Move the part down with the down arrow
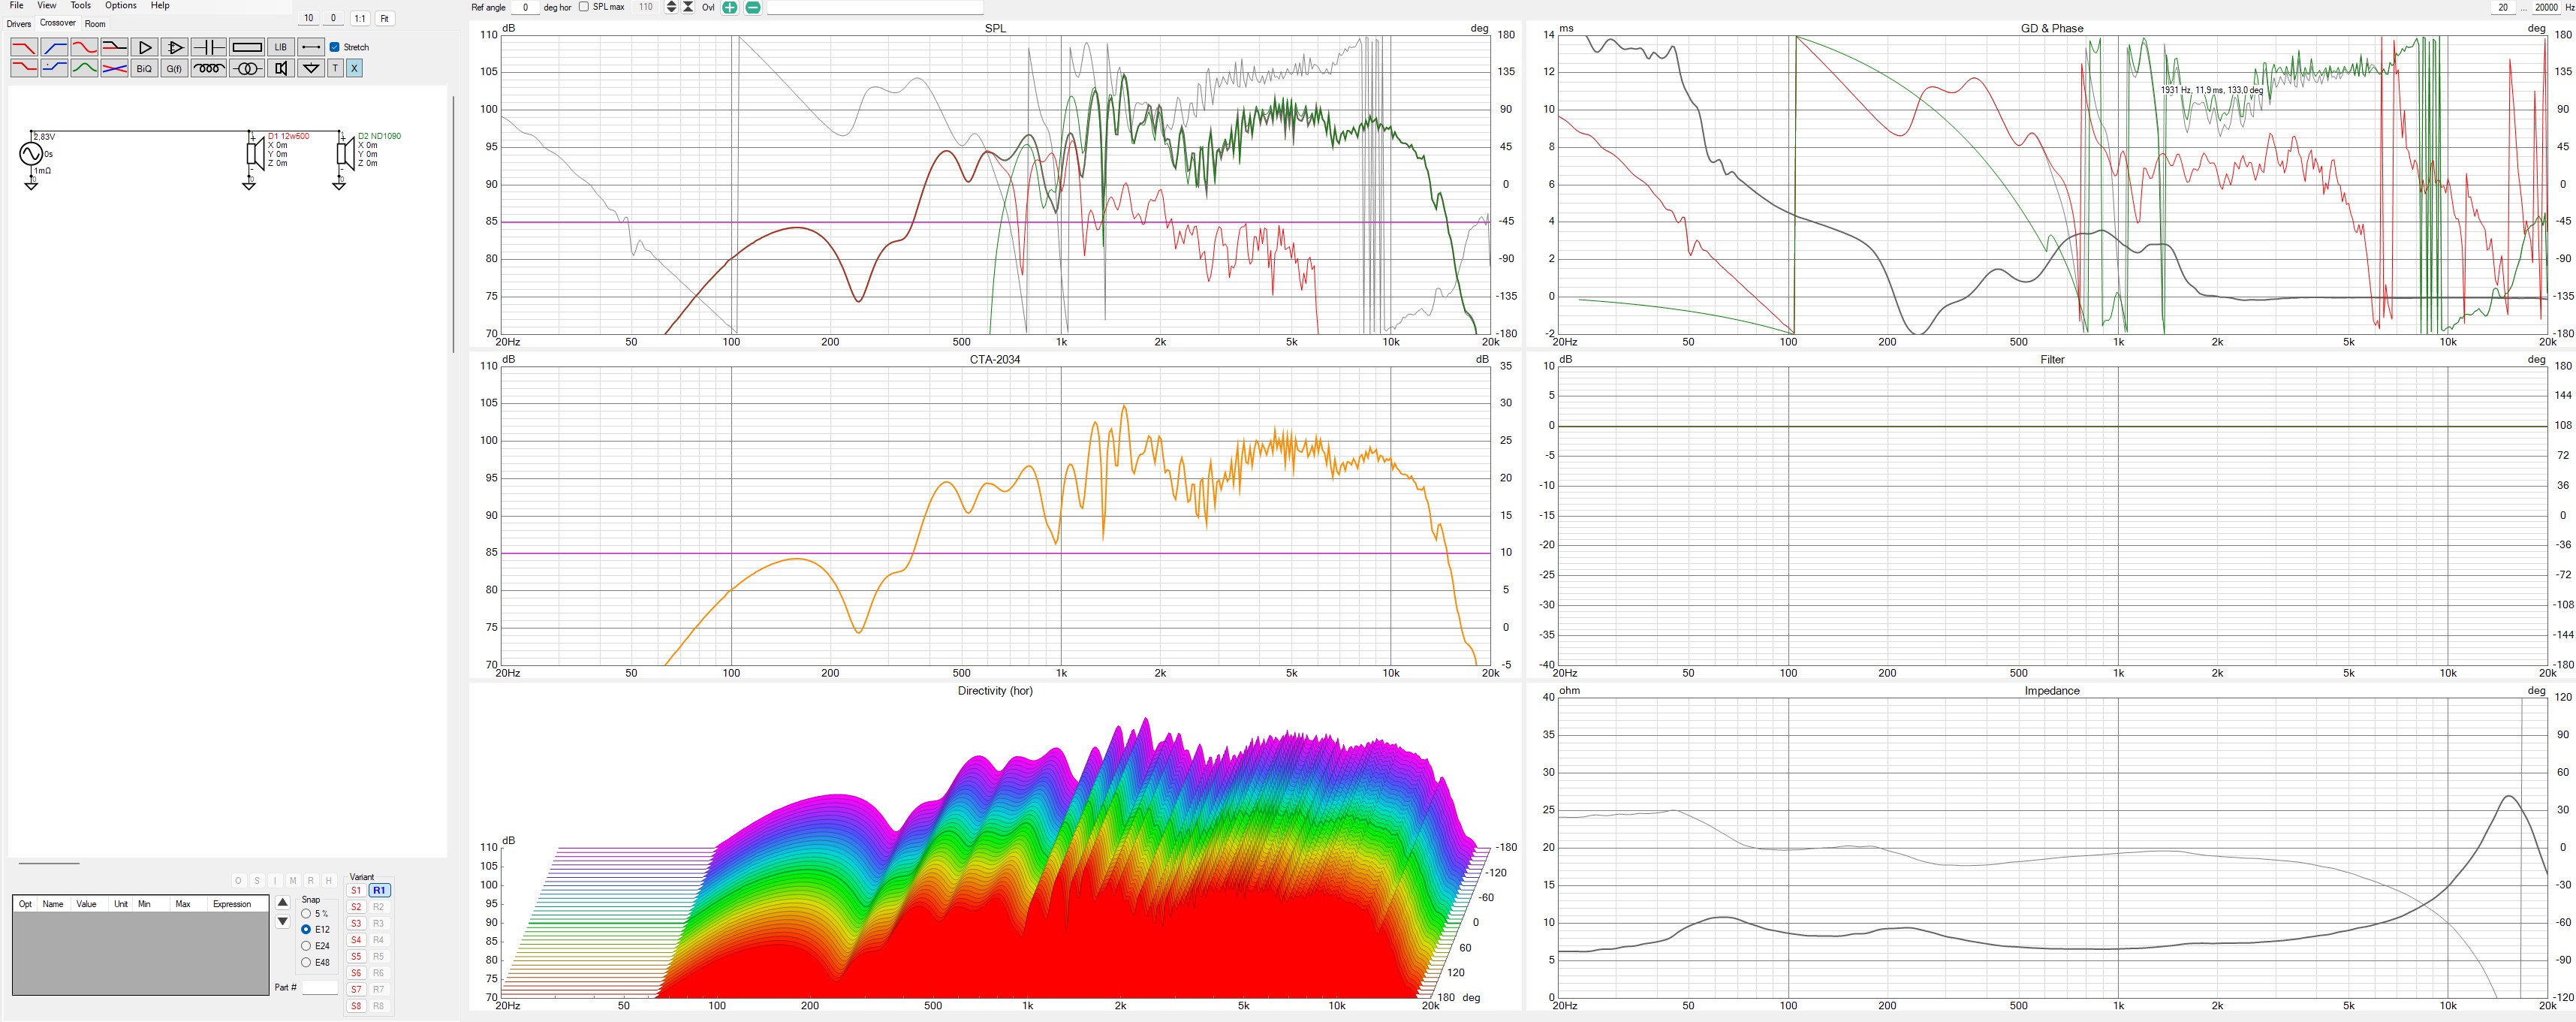This screenshot has height=1022, width=2576. pos(283,922)
